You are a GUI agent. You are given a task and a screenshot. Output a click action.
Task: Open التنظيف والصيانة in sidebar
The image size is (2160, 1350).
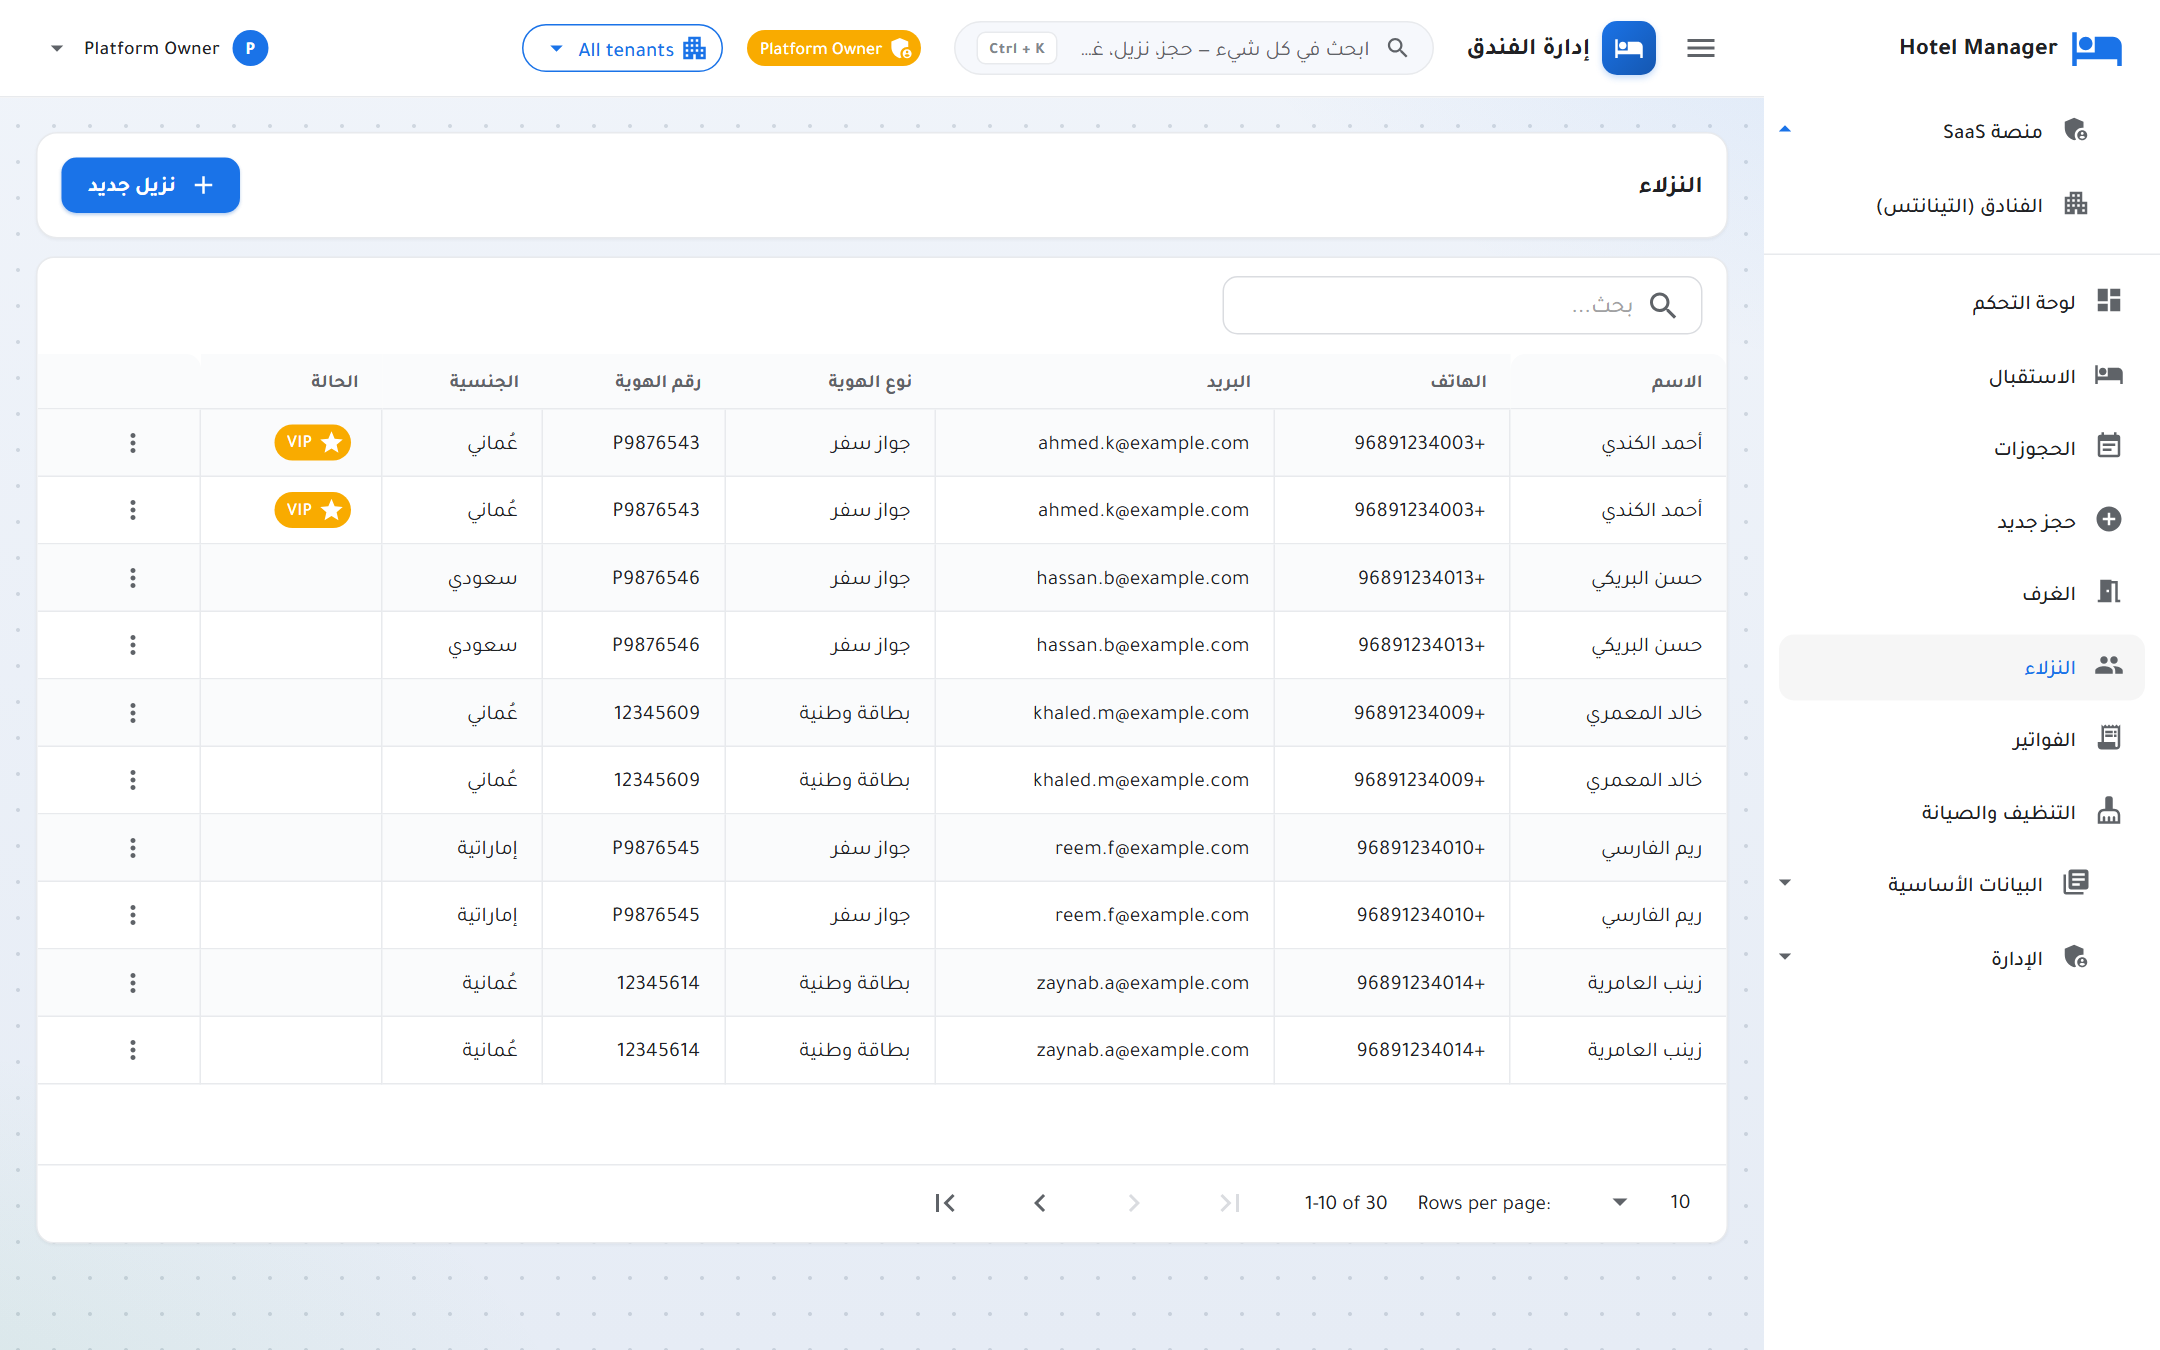pyautogui.click(x=1962, y=811)
